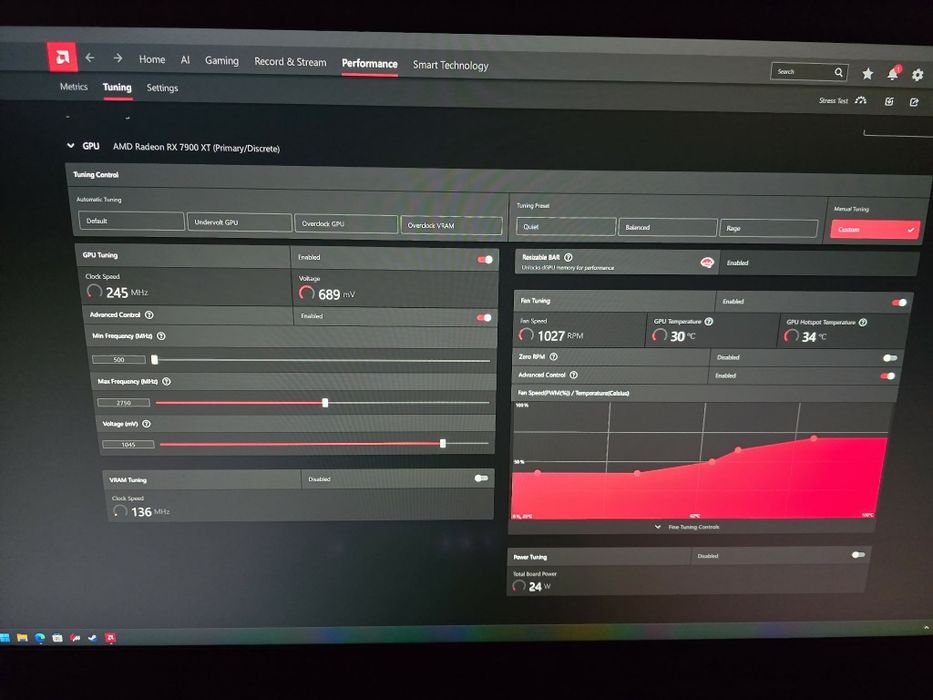Click Max Frequency value box 2750
The height and width of the screenshot is (700, 933).
124,403
